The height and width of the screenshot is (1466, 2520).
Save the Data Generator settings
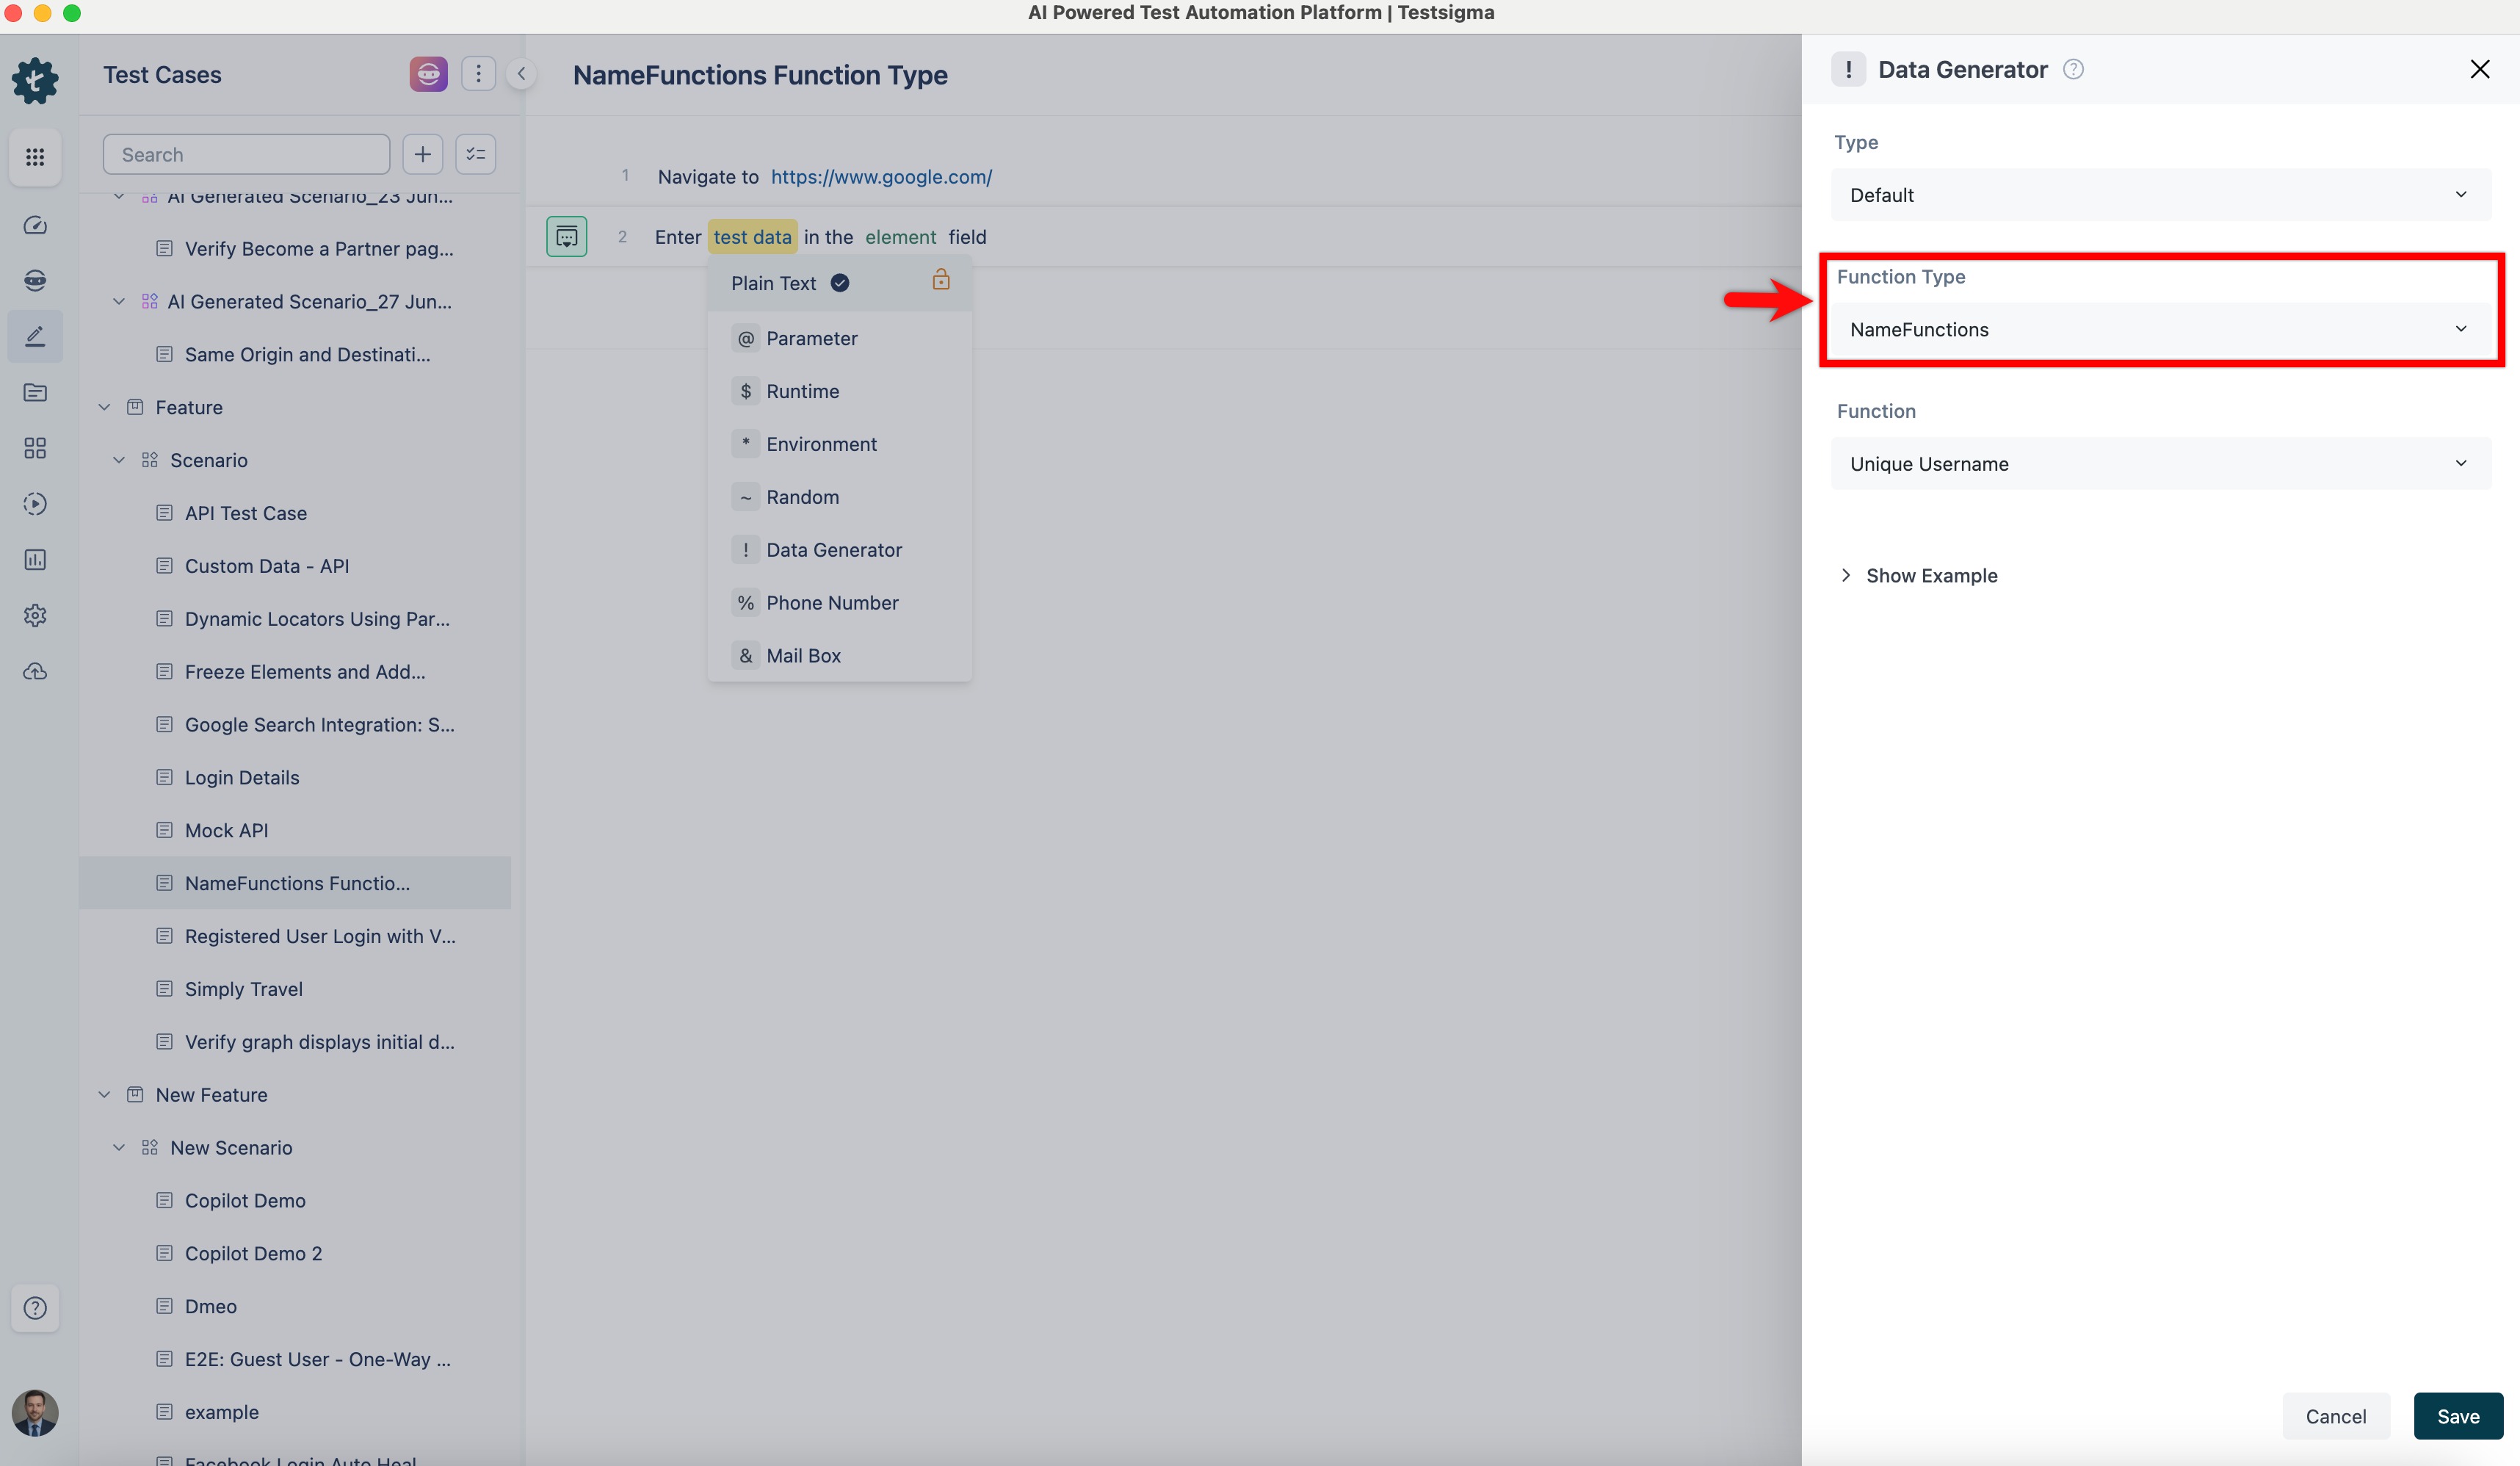2458,1416
